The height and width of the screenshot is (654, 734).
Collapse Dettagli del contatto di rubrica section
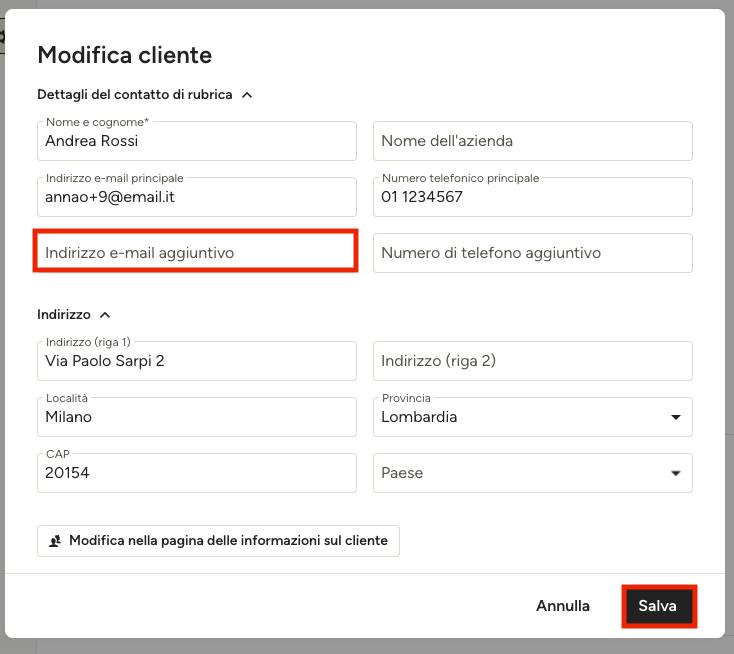coord(247,95)
